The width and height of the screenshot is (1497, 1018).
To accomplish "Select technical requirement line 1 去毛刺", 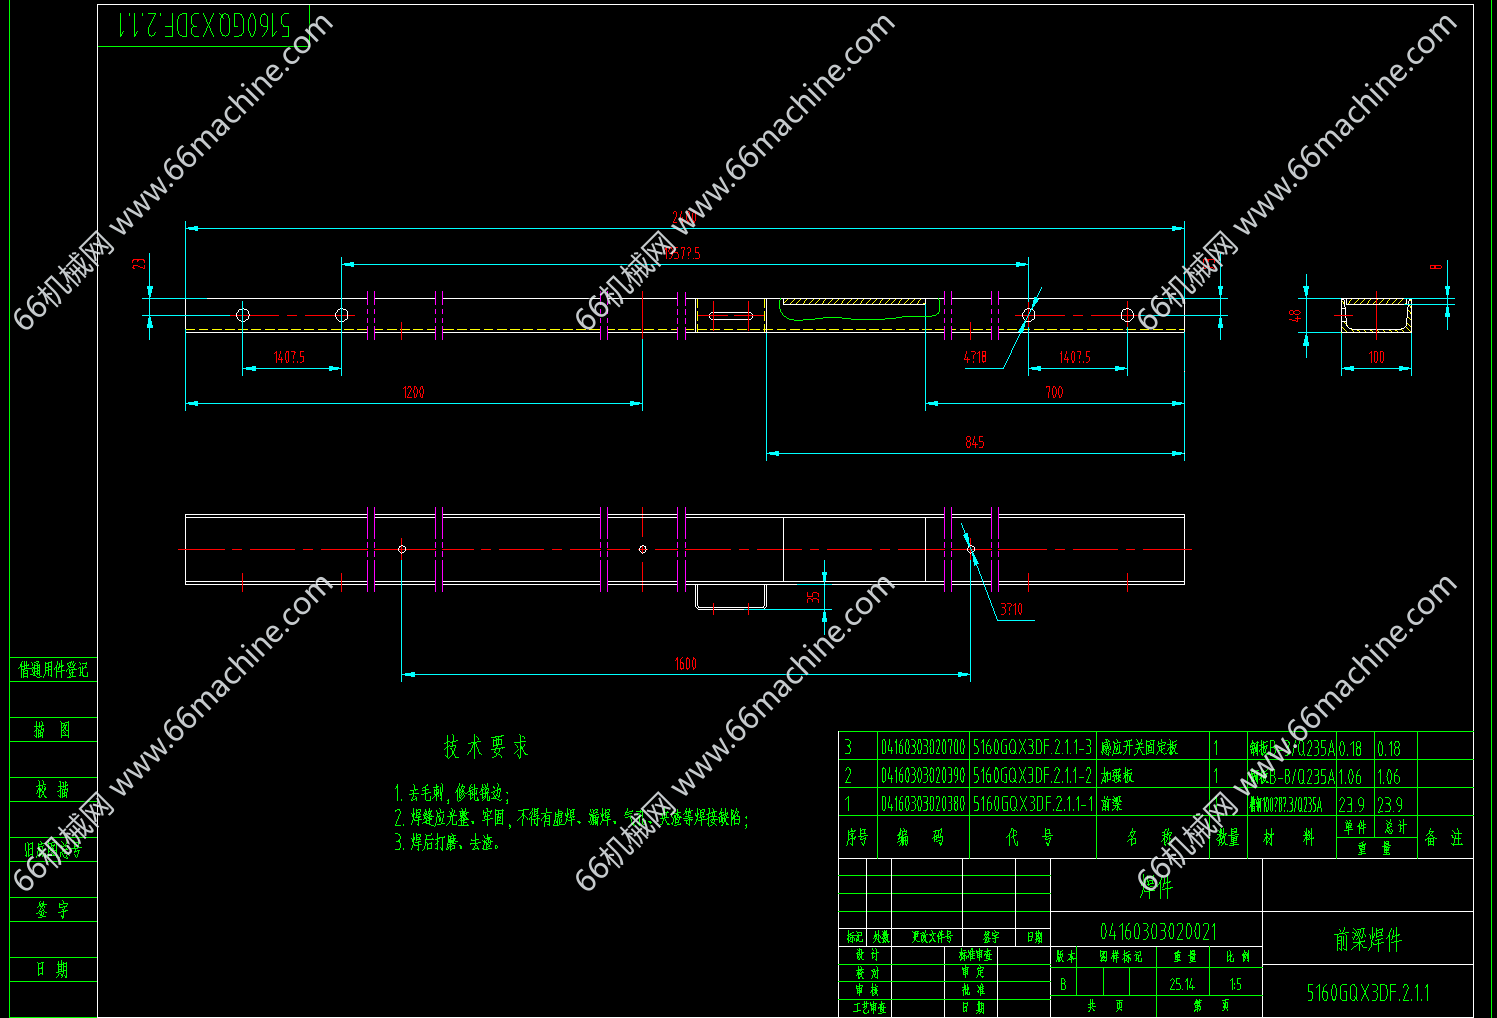I will tap(452, 794).
